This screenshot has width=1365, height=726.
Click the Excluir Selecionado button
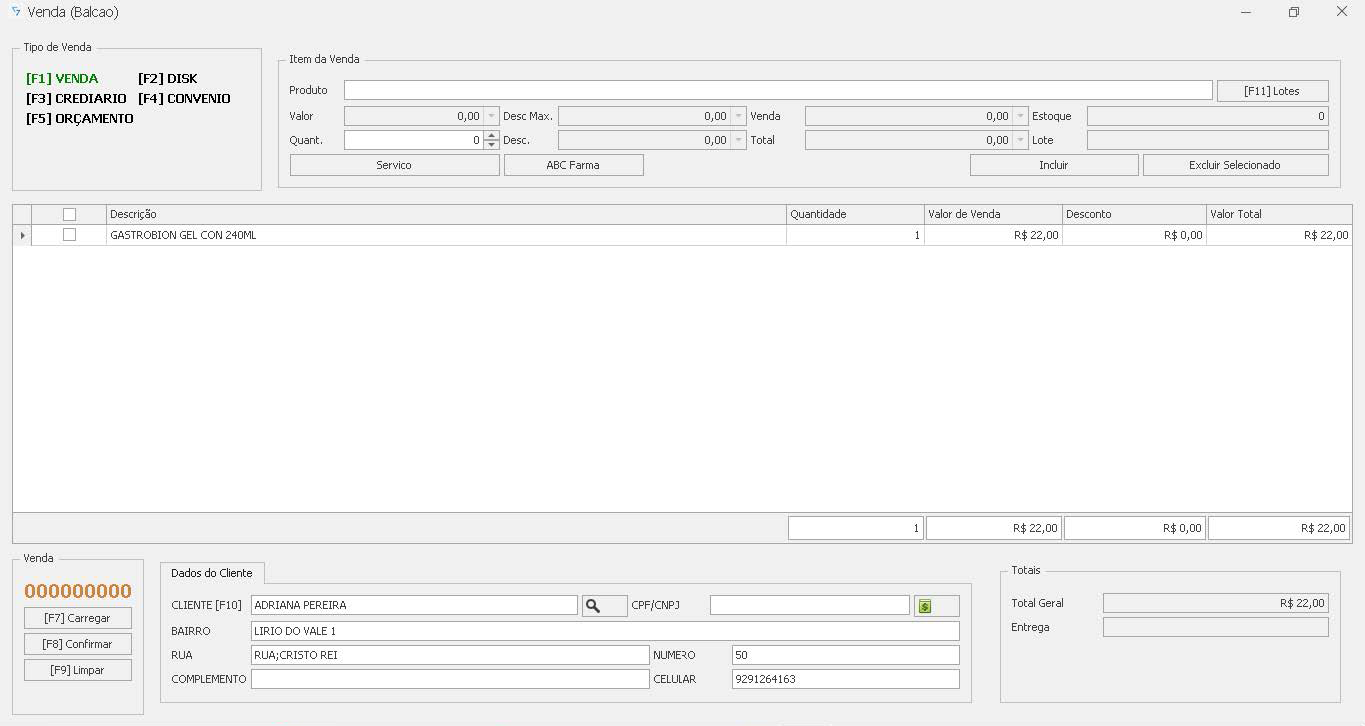1235,165
